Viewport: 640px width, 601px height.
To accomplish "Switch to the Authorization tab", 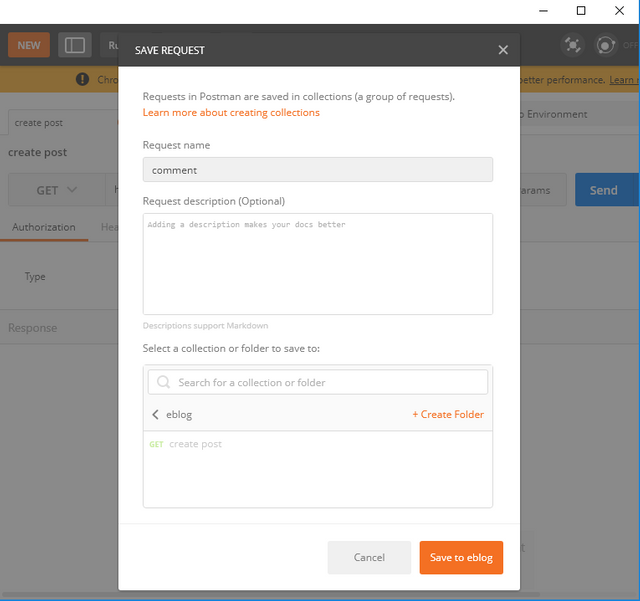I will [x=43, y=227].
